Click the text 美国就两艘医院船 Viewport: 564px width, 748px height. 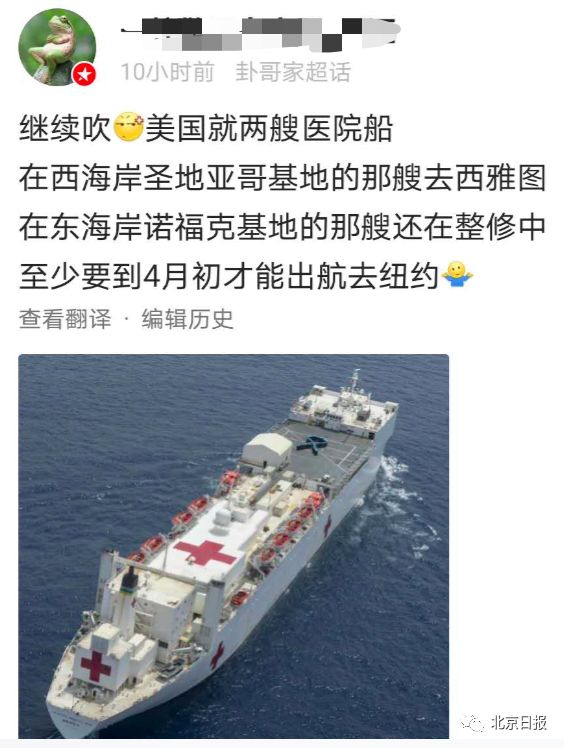click(x=269, y=128)
